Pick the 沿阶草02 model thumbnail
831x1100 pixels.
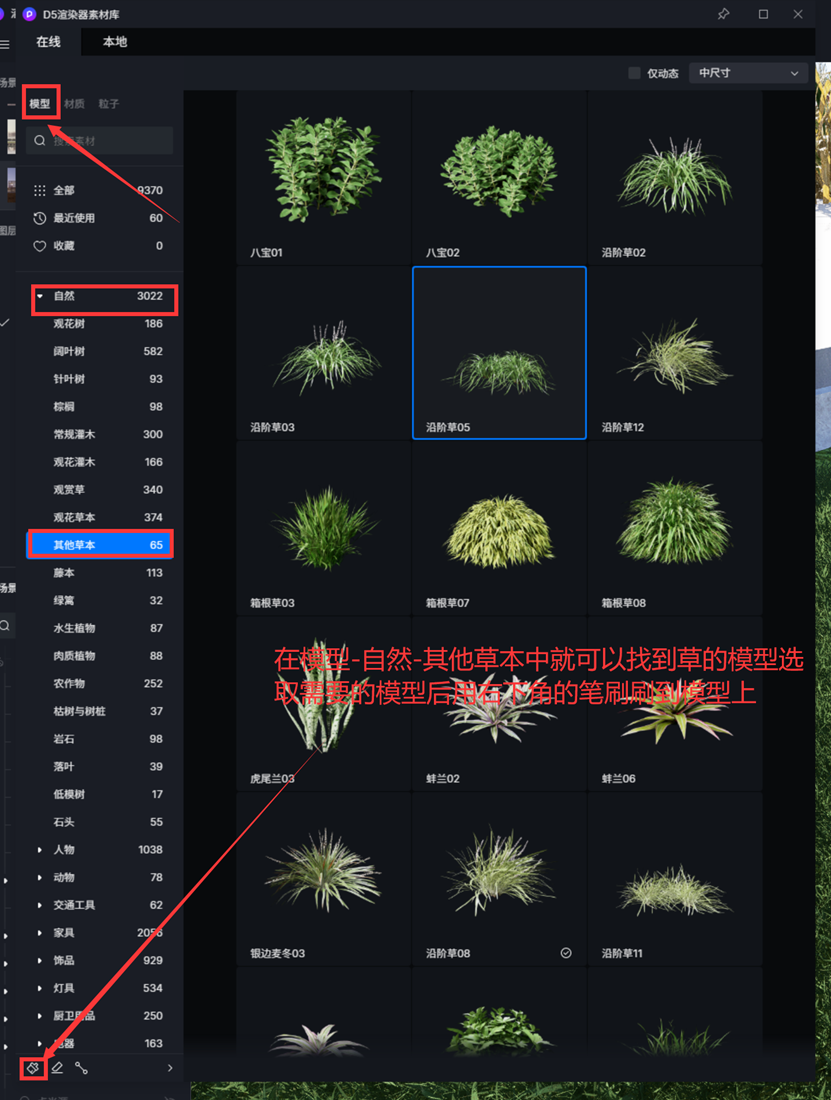pyautogui.click(x=675, y=177)
